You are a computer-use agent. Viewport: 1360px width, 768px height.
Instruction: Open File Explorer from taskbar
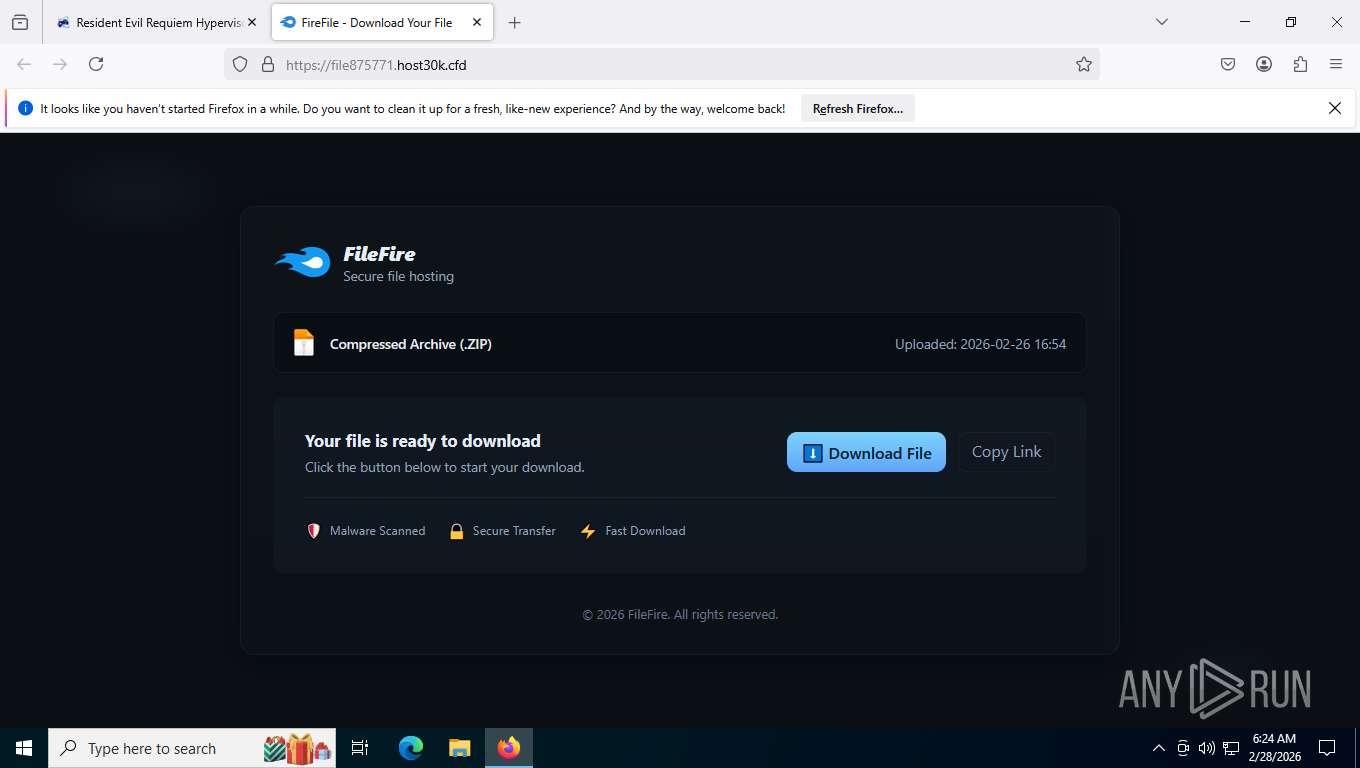pos(459,748)
